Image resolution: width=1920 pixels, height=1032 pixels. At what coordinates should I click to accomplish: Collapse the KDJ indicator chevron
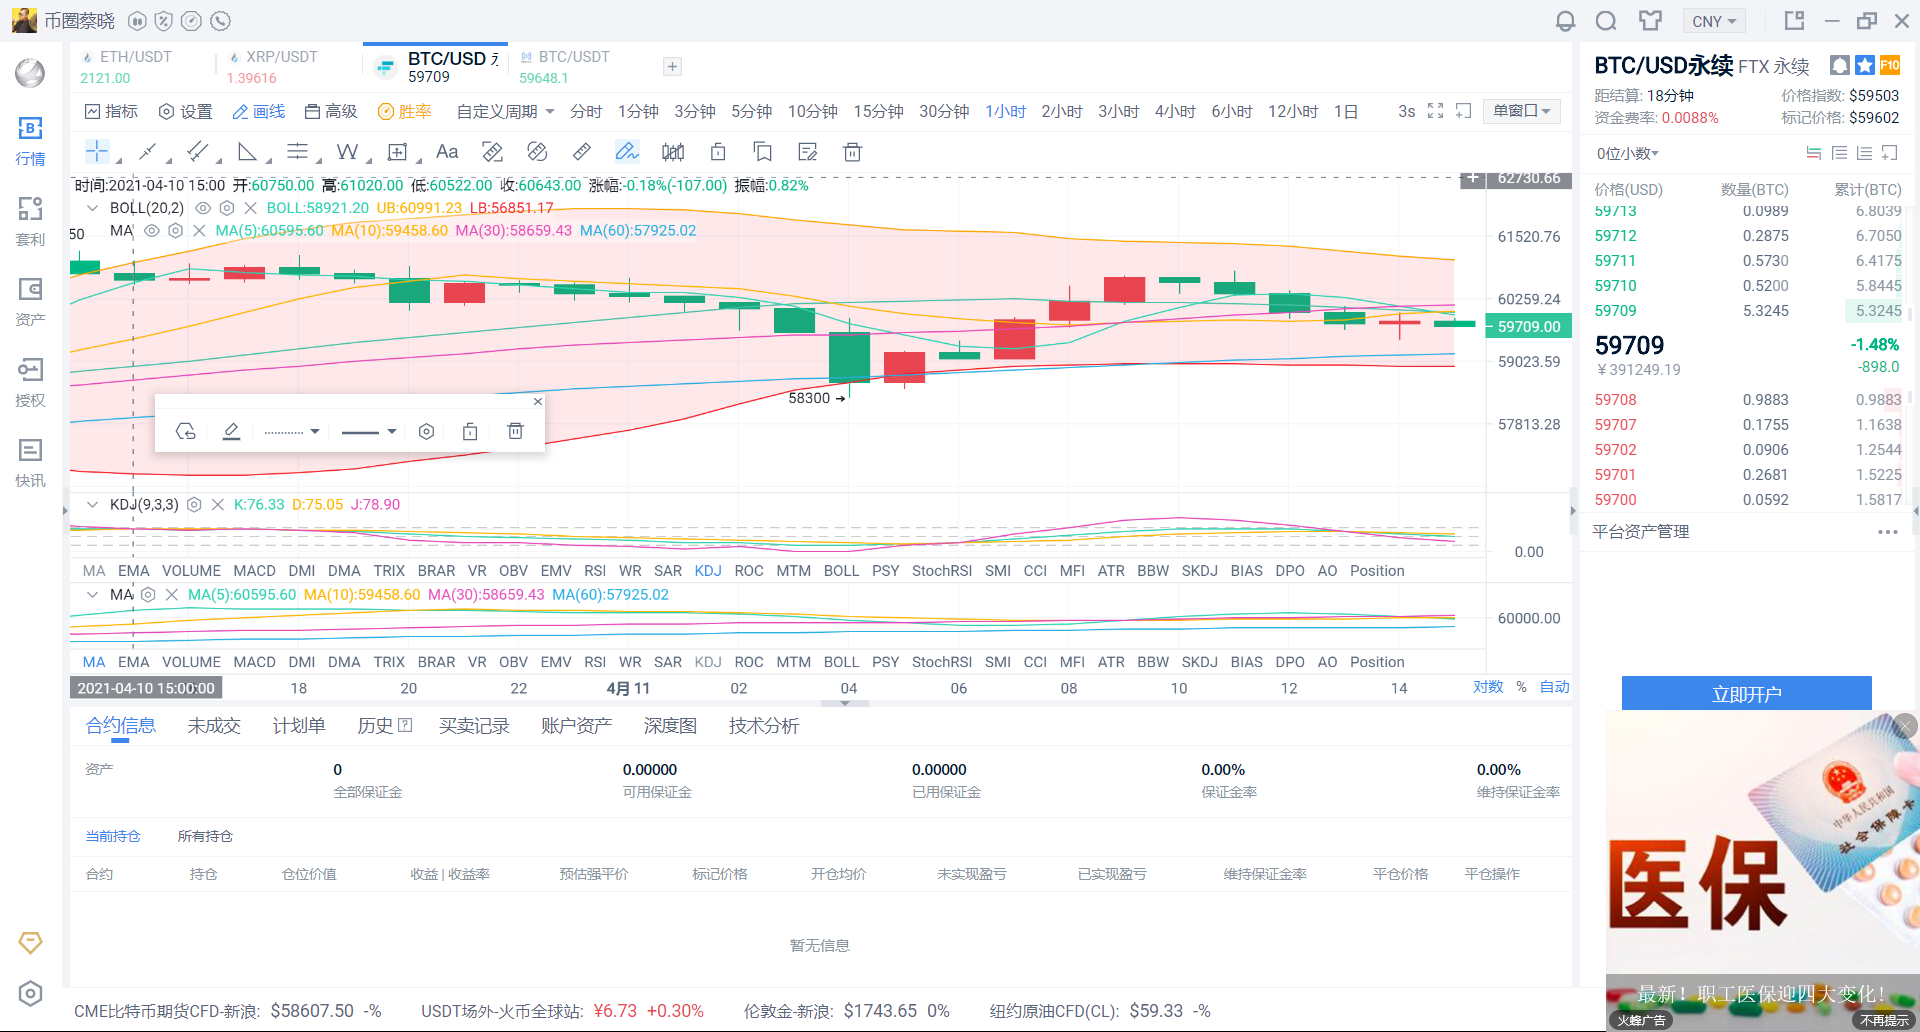pyautogui.click(x=93, y=505)
